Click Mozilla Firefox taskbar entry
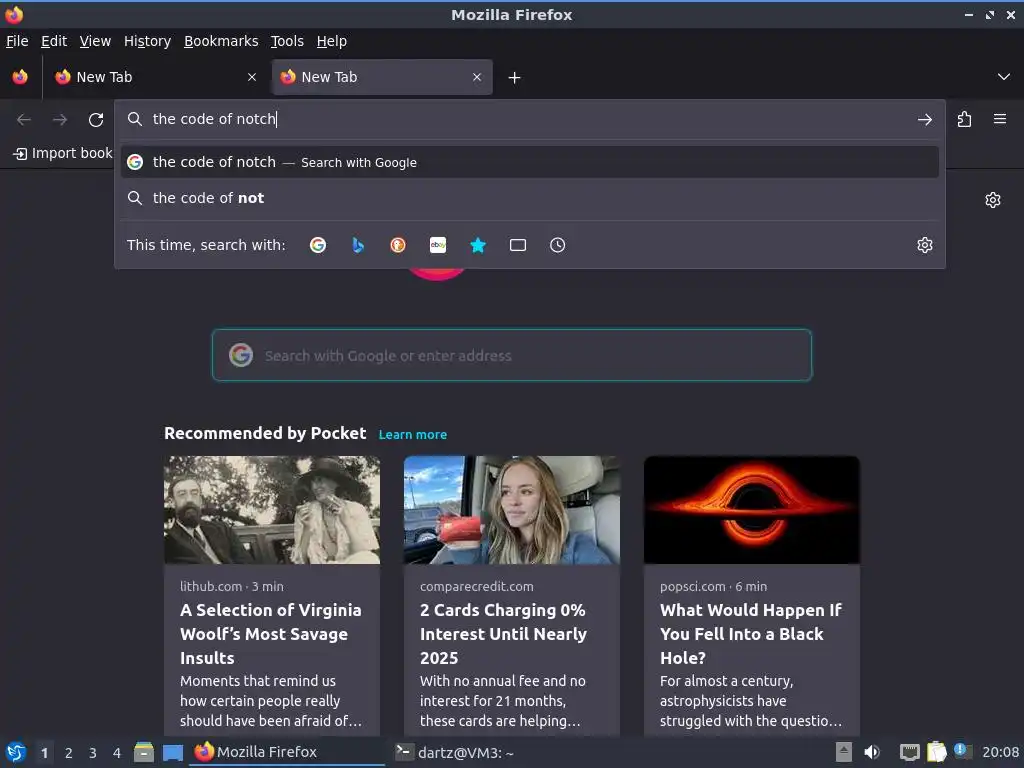 pos(287,752)
